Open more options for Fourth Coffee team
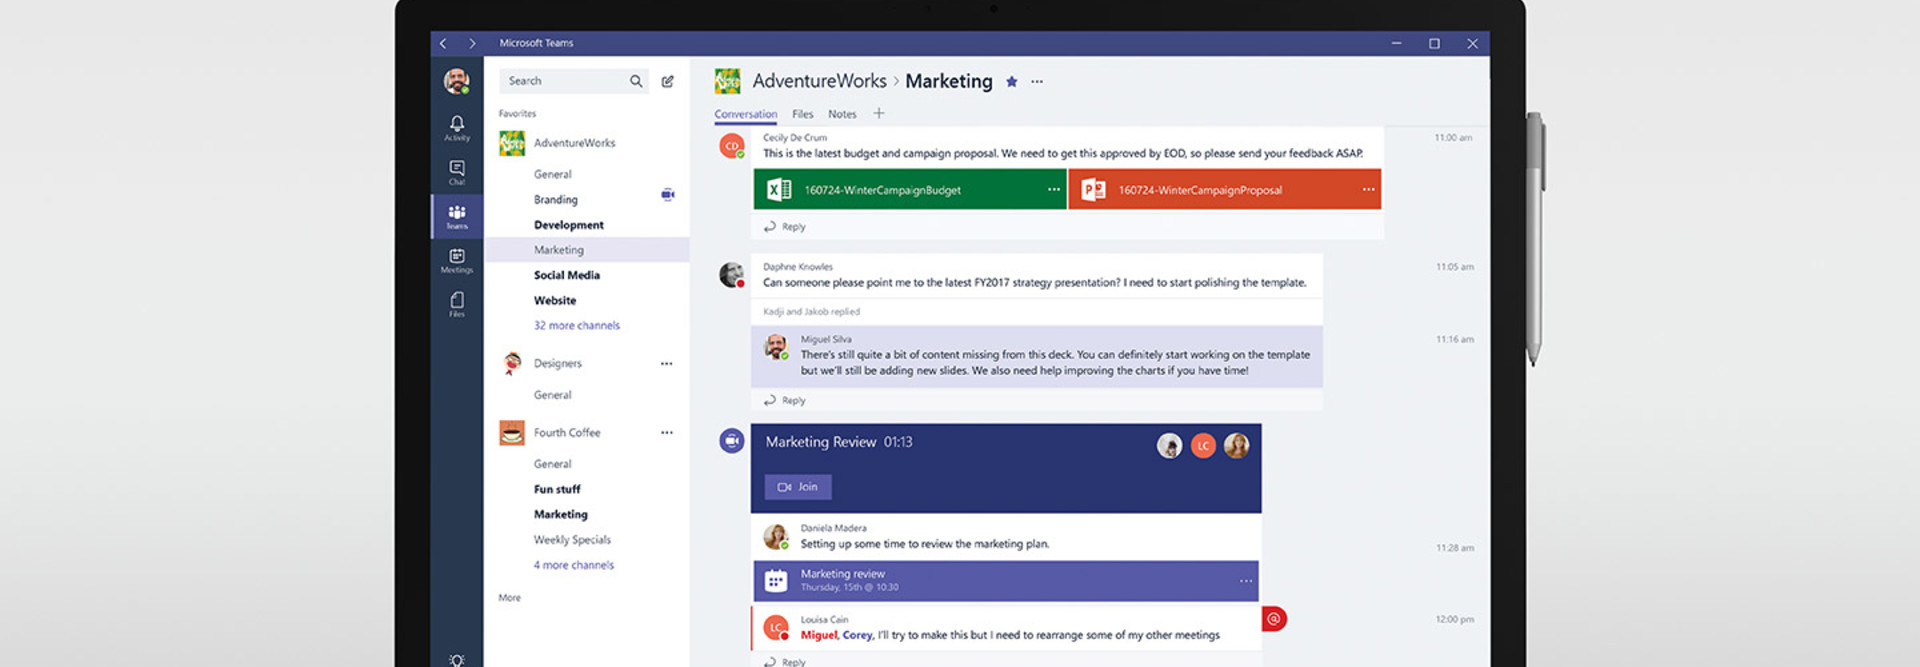The height and width of the screenshot is (667, 1920). click(x=667, y=433)
